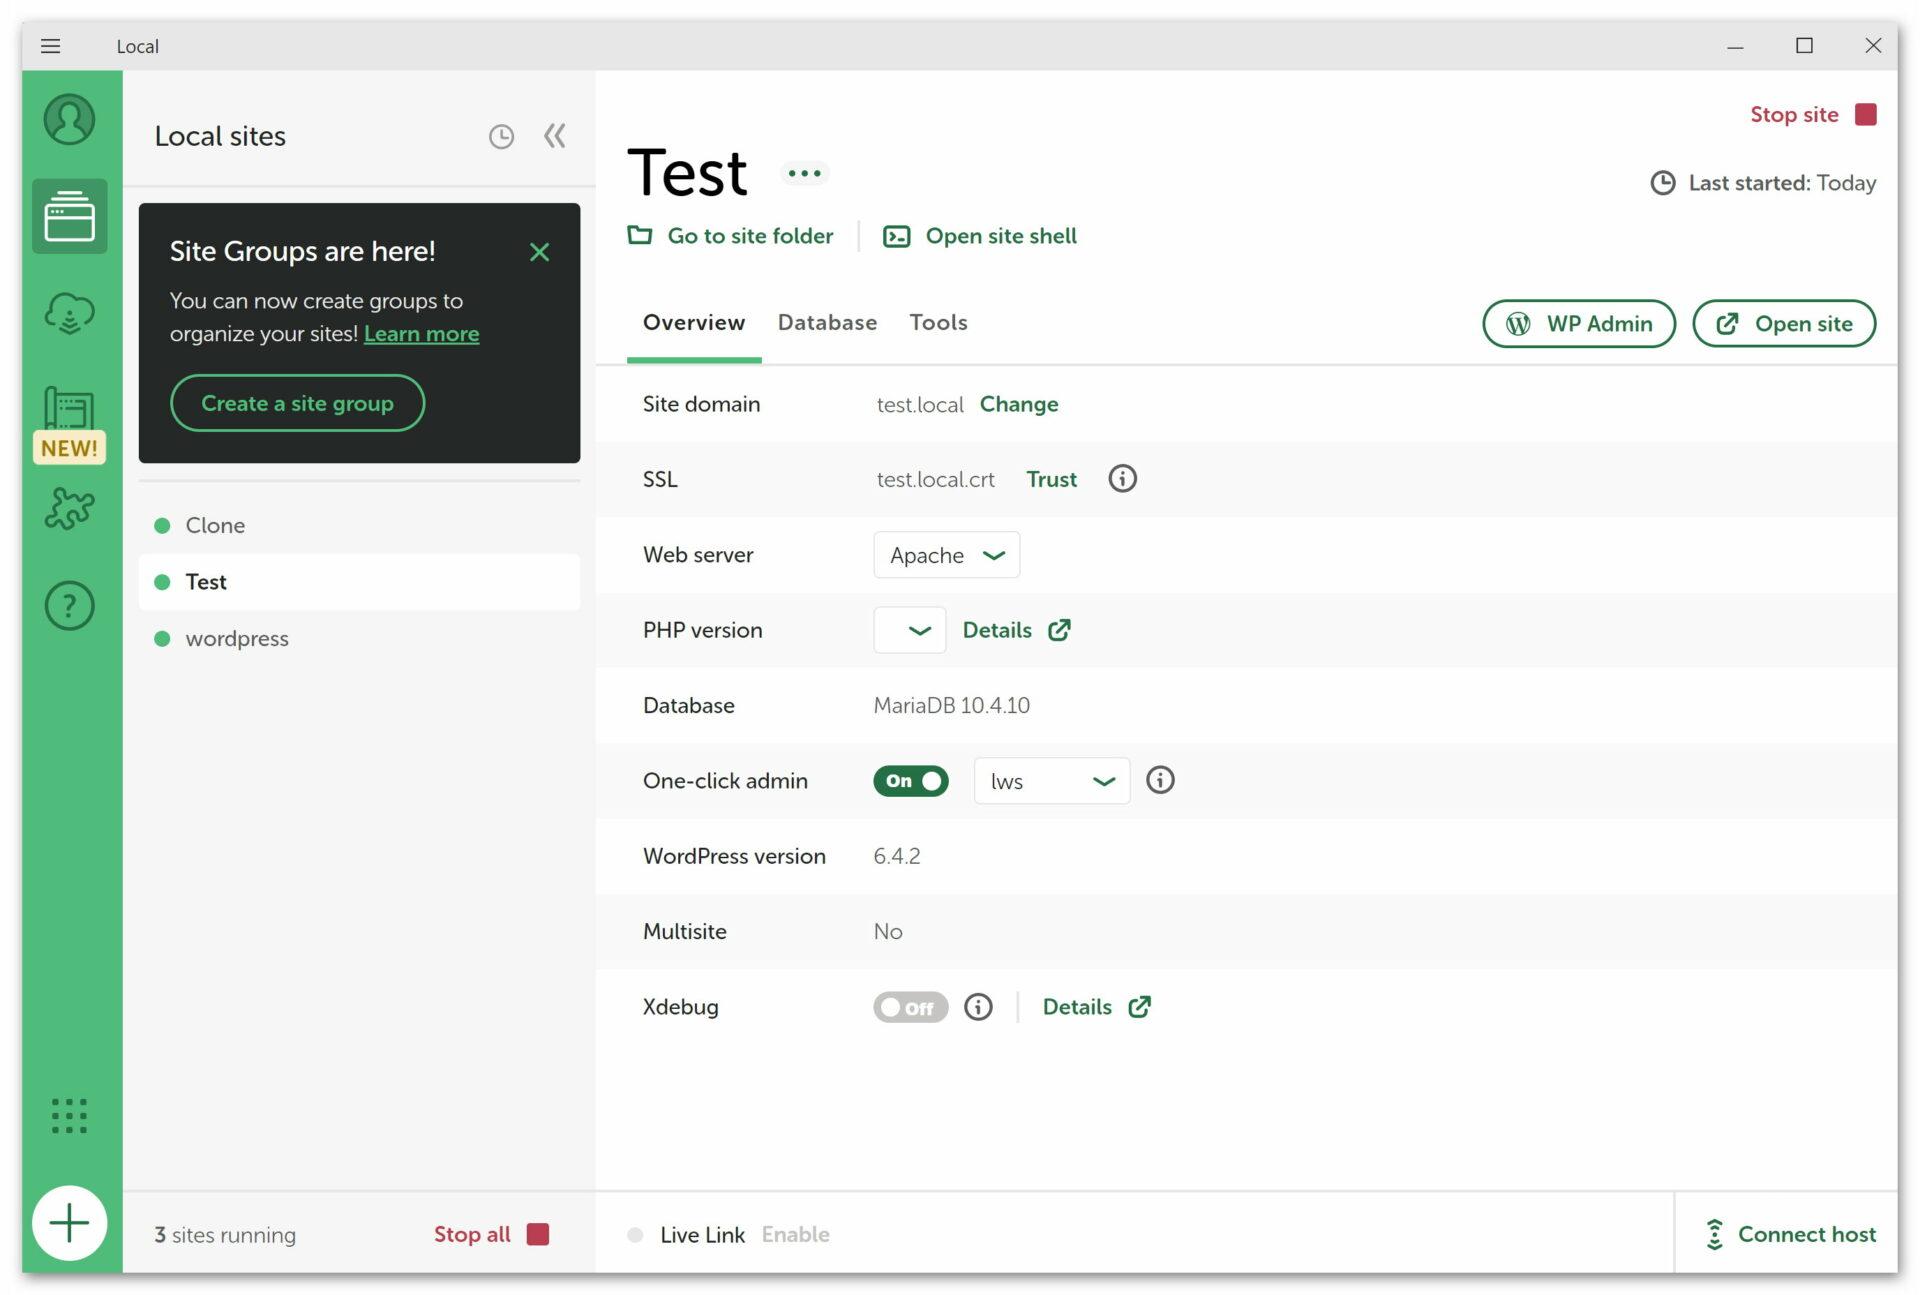Sort sites using the clock icon
1920x1295 pixels.
(x=501, y=136)
